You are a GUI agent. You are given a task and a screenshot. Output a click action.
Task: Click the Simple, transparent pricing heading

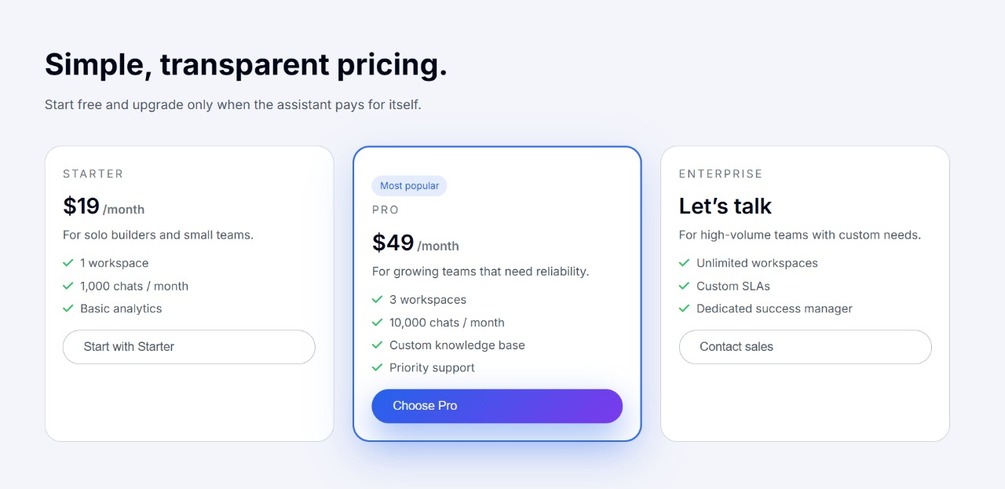click(x=246, y=65)
